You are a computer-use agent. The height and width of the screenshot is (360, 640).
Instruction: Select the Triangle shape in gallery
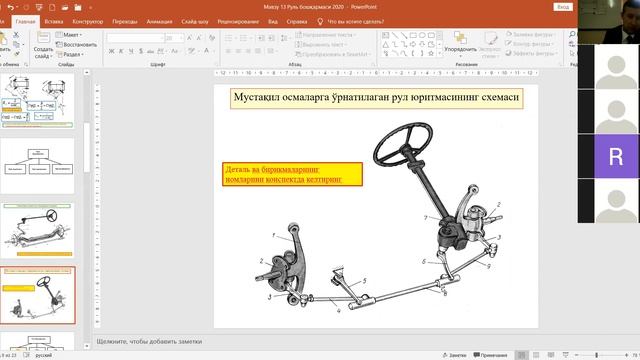386,44
